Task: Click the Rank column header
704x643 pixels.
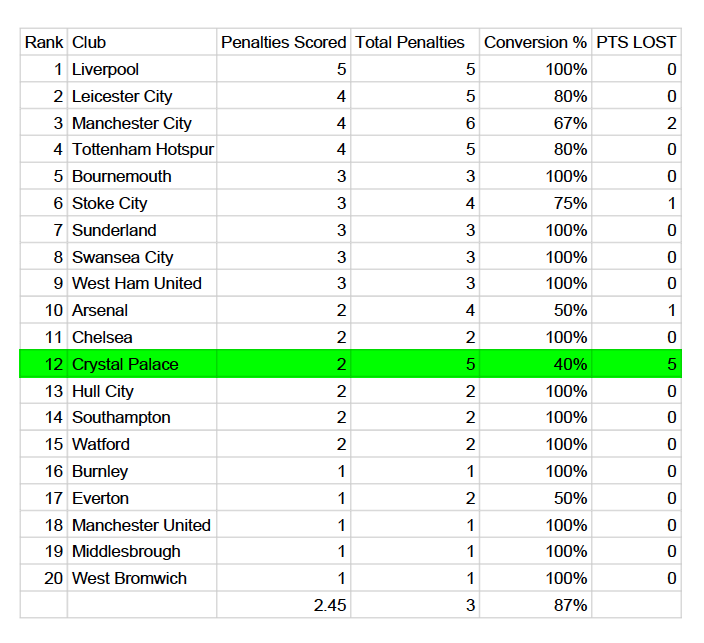Action: tap(44, 42)
